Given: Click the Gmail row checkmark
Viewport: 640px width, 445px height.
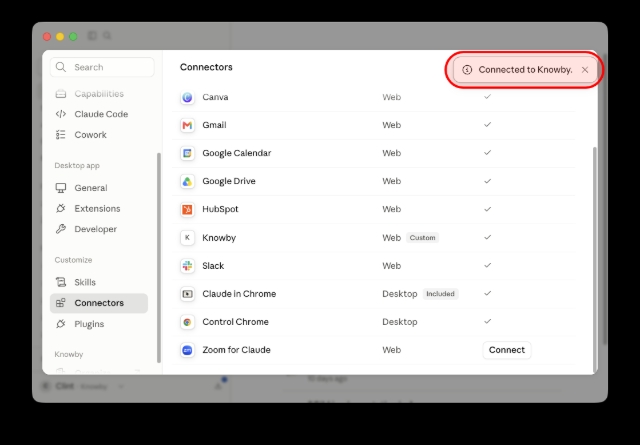Looking at the screenshot, I should coord(487,125).
